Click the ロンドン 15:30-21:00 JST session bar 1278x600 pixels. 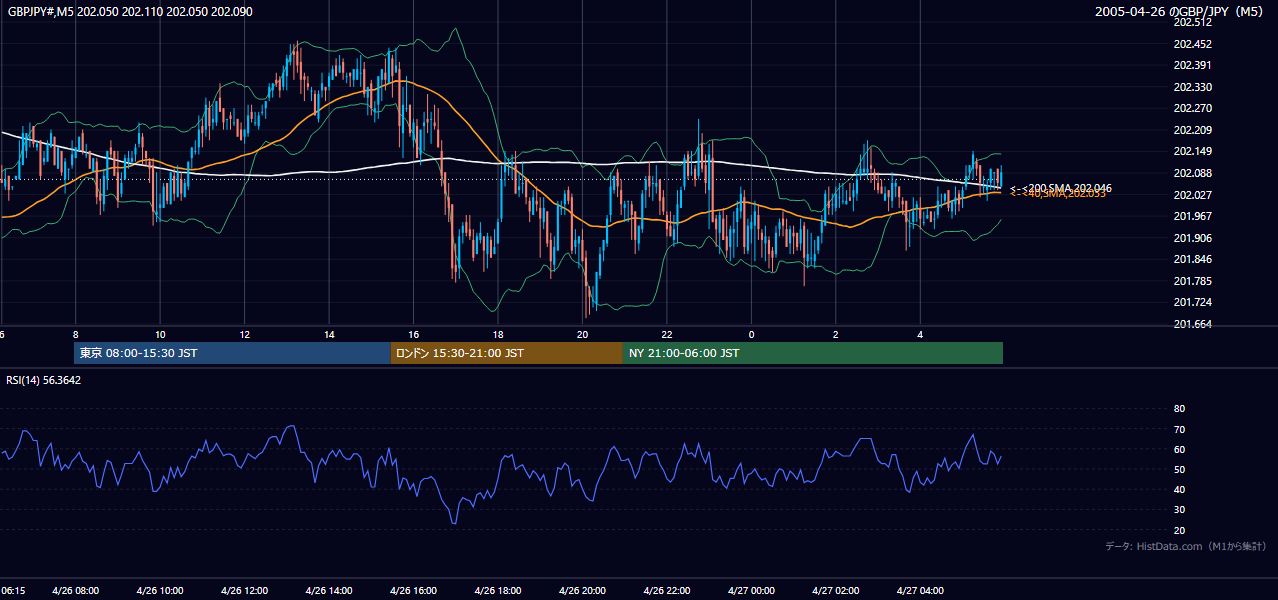click(507, 353)
